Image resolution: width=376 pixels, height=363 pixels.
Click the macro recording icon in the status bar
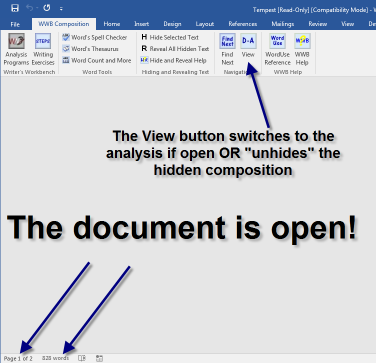(99, 358)
